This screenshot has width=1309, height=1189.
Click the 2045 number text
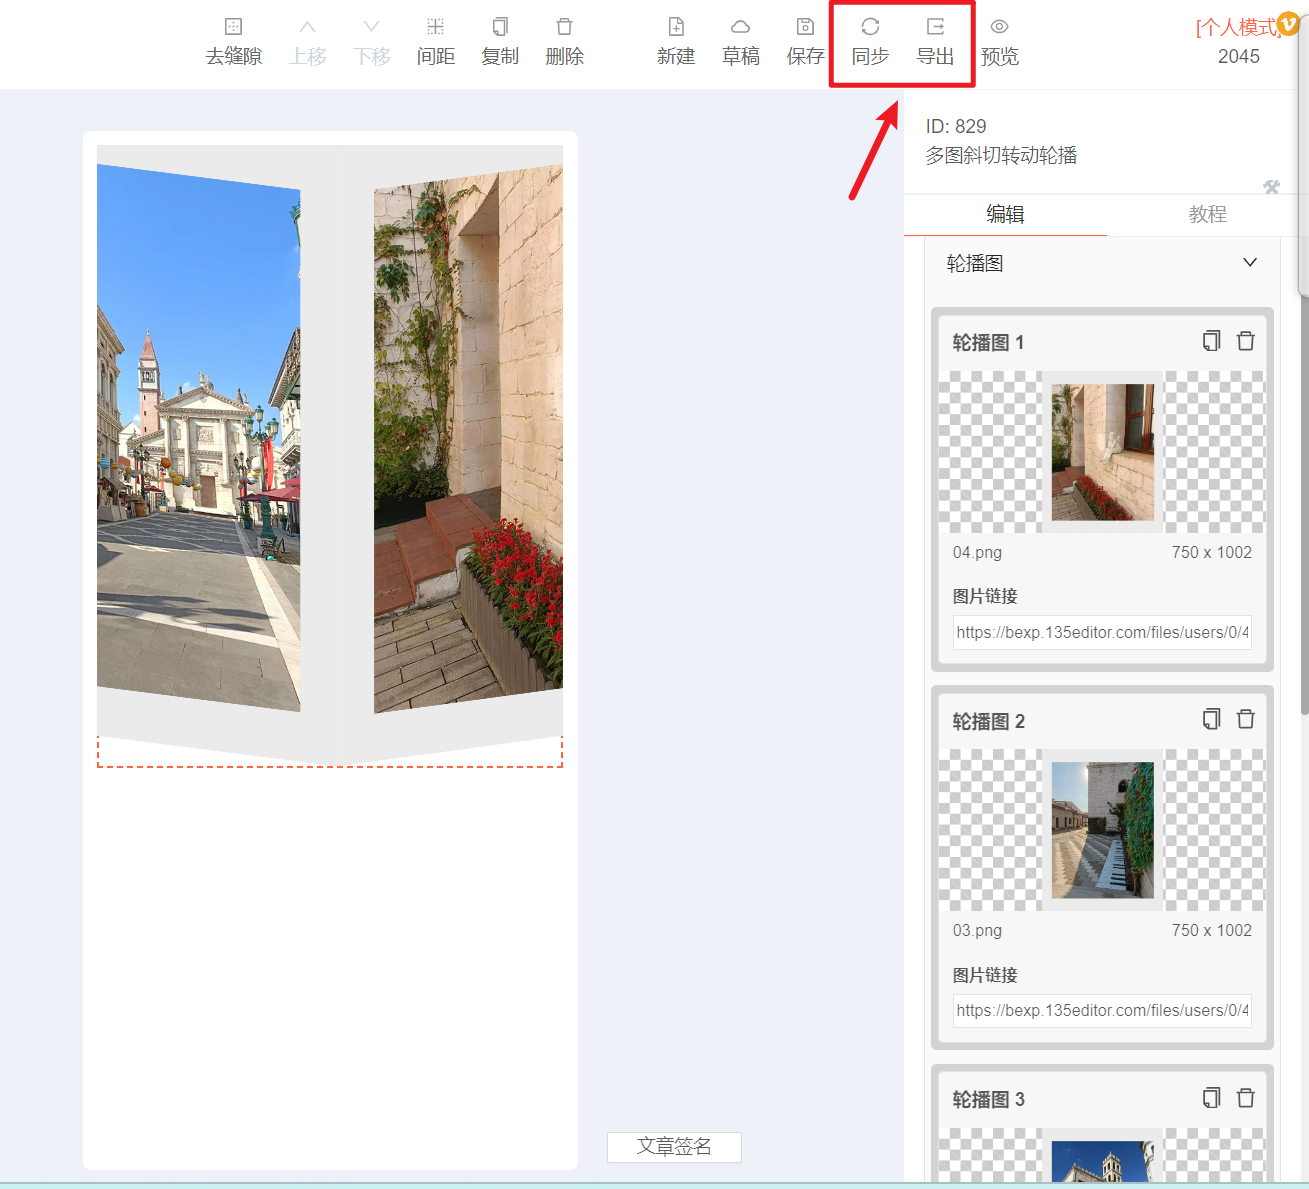pyautogui.click(x=1238, y=57)
